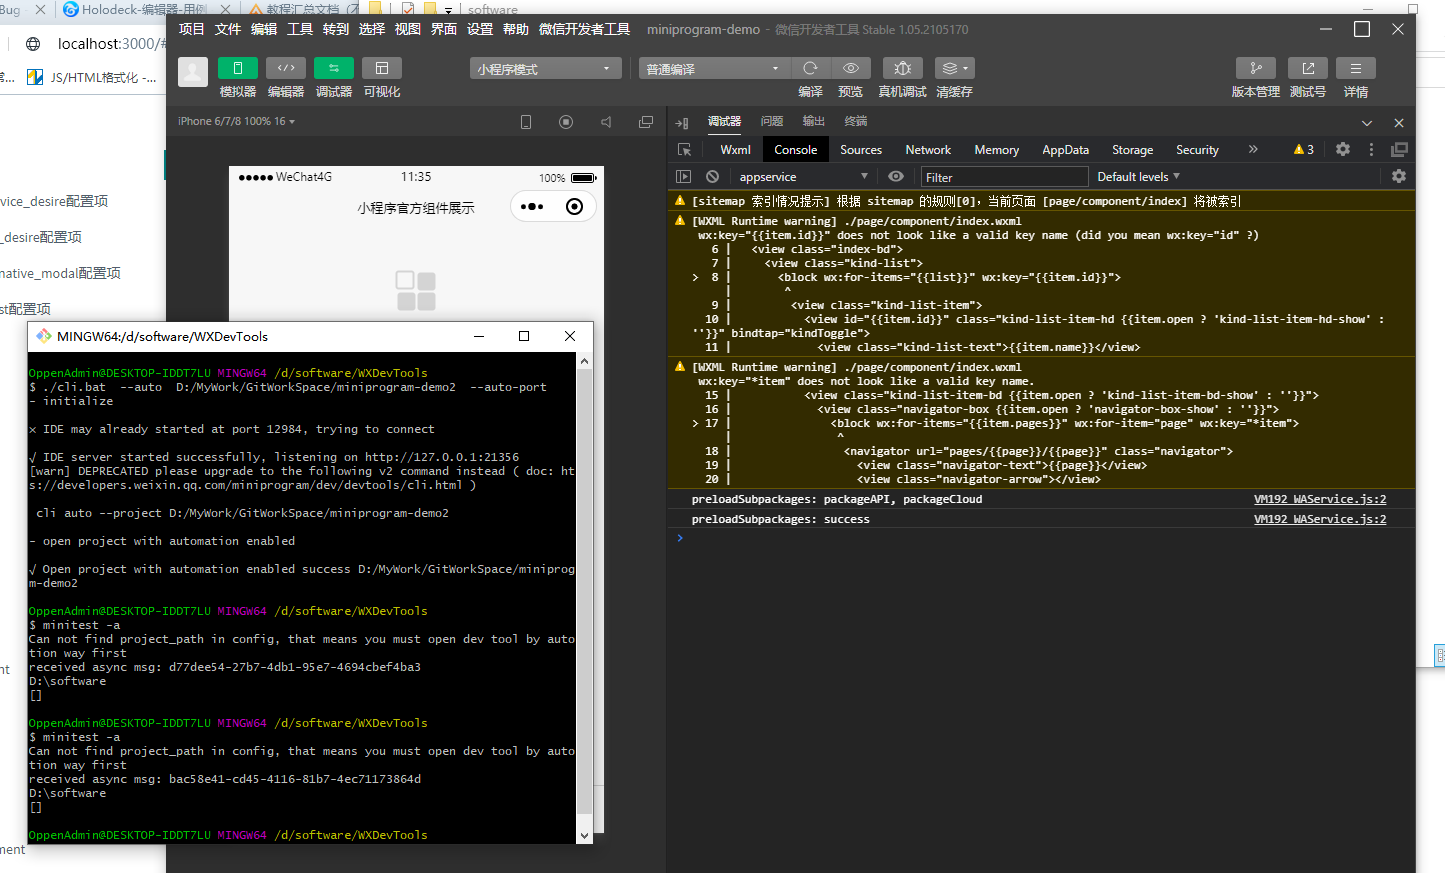Open the Network tab
Image resolution: width=1445 pixels, height=873 pixels.
pos(928,150)
